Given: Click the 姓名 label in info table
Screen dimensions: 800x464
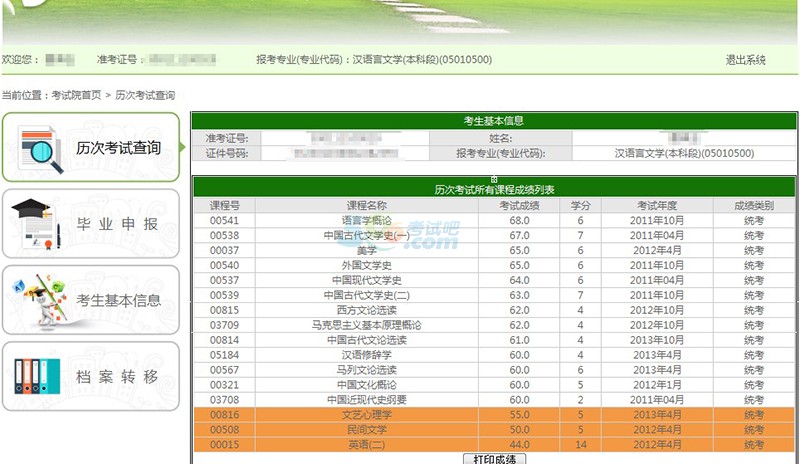Looking at the screenshot, I should (501, 138).
